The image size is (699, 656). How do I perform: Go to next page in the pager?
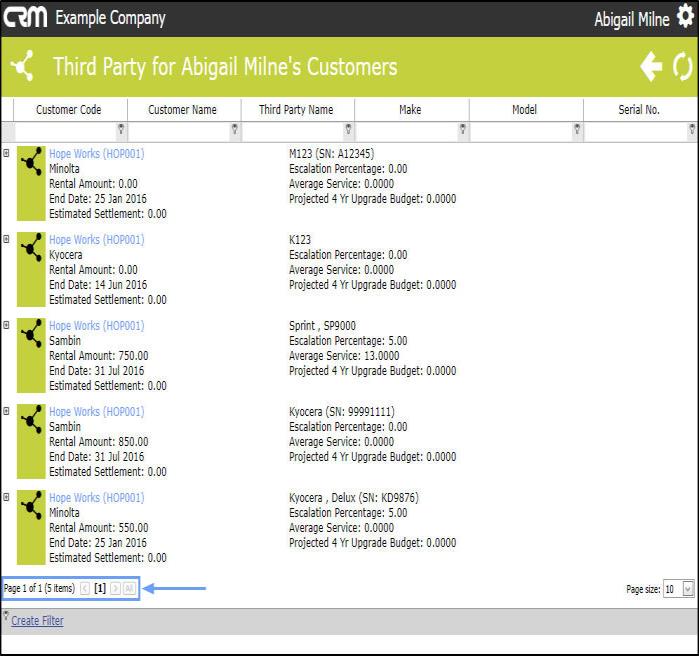pos(115,588)
